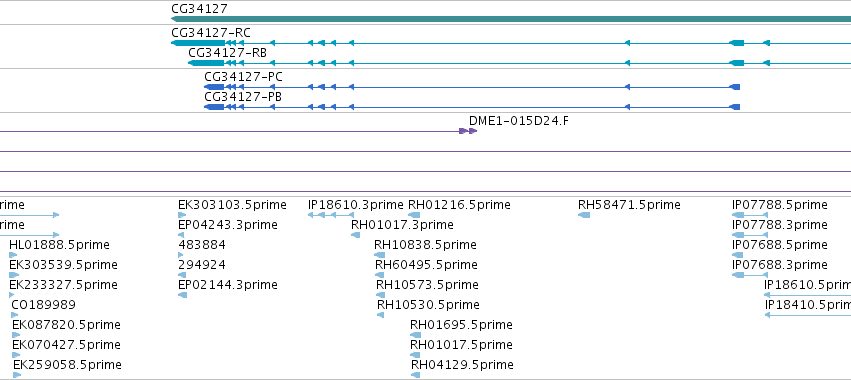
Task: Click the DME1-015D24.F purple arrow feature
Action: 468,131
